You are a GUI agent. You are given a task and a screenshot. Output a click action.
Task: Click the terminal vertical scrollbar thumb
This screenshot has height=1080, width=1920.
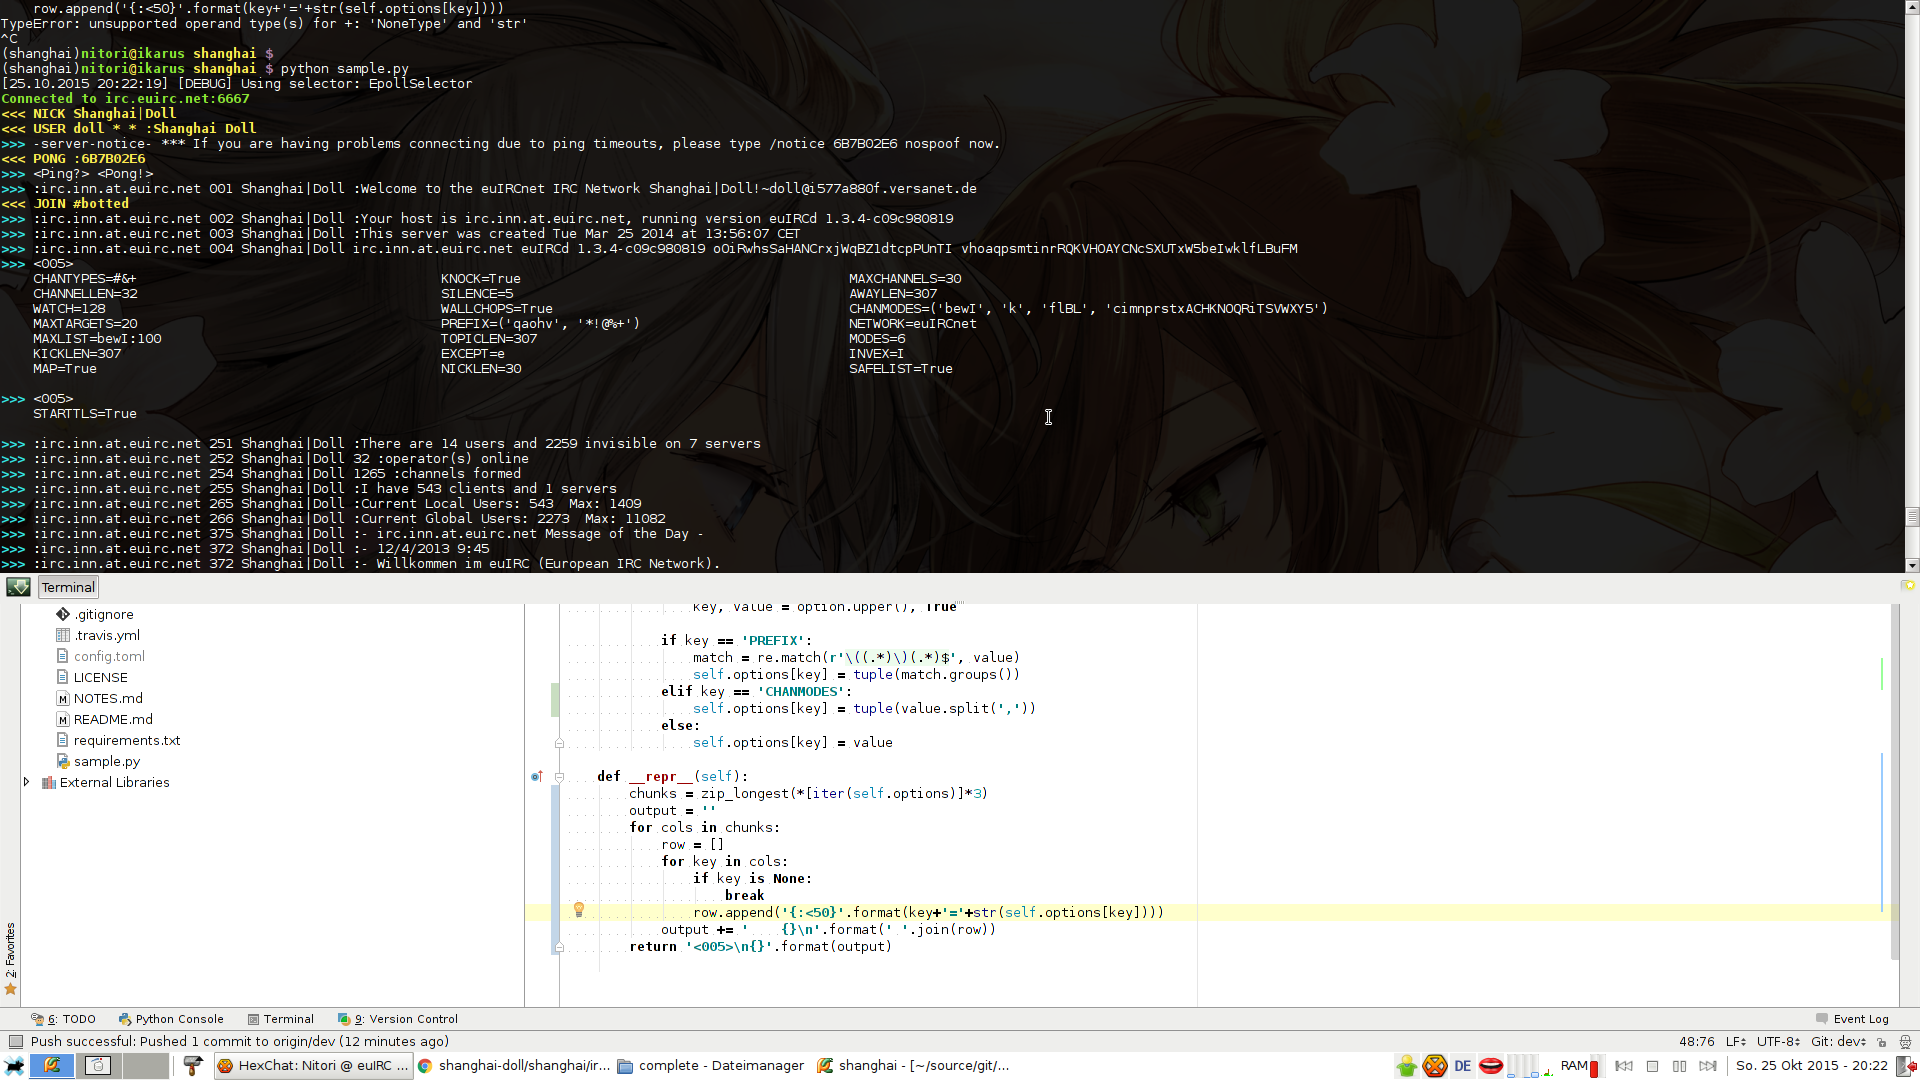[x=1912, y=517]
